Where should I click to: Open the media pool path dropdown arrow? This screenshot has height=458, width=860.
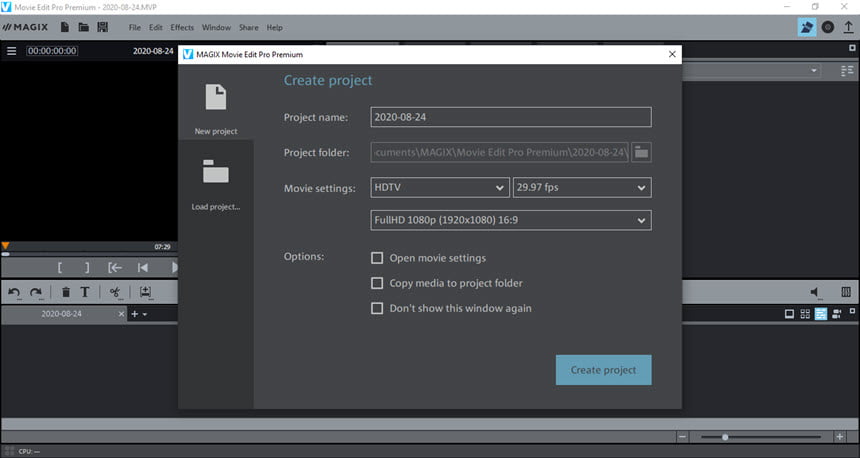pyautogui.click(x=814, y=70)
